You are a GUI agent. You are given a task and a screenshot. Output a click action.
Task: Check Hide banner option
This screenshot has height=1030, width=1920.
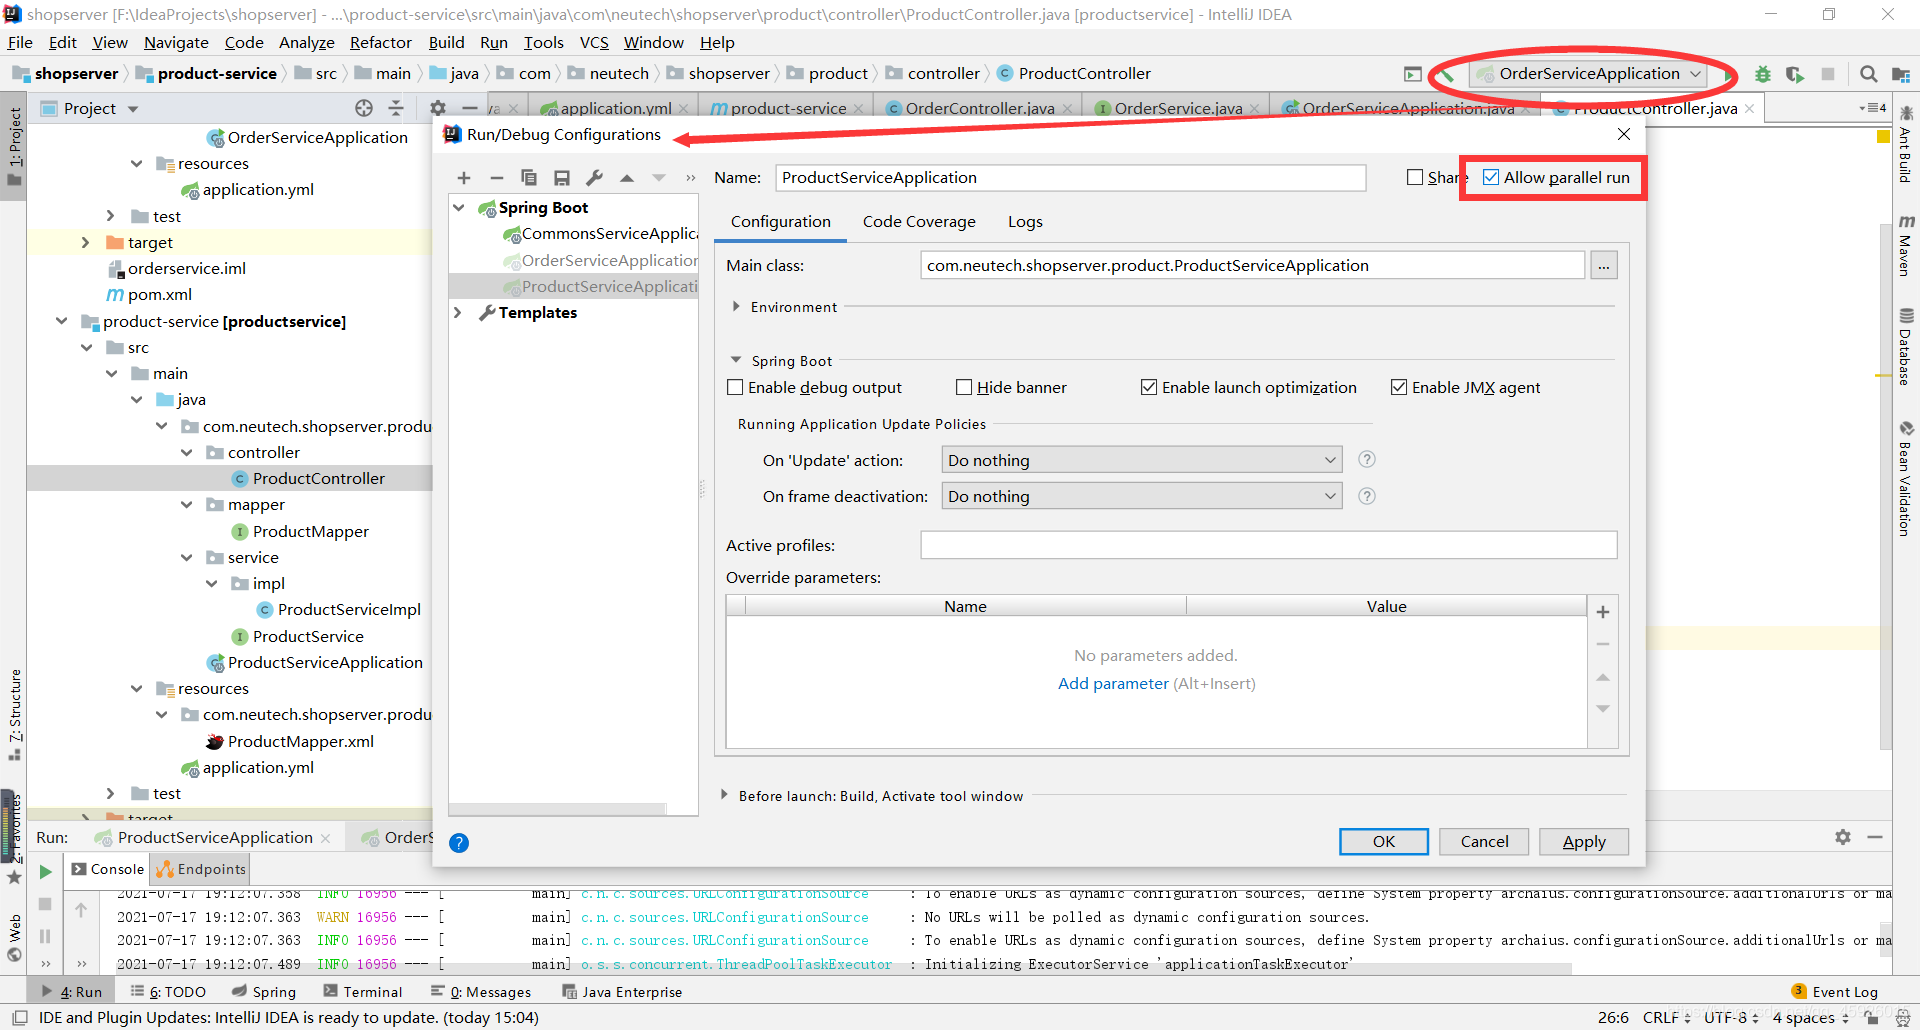pyautogui.click(x=964, y=387)
